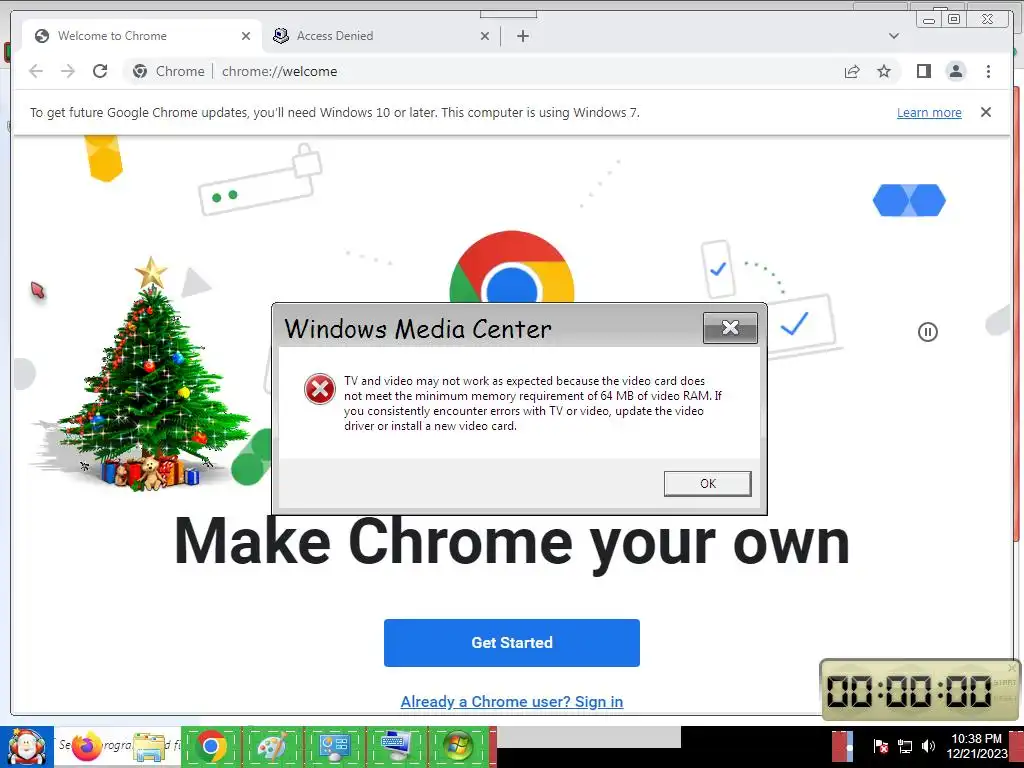This screenshot has height=768, width=1024.
Task: Click the Get Started button
Action: pyautogui.click(x=511, y=643)
